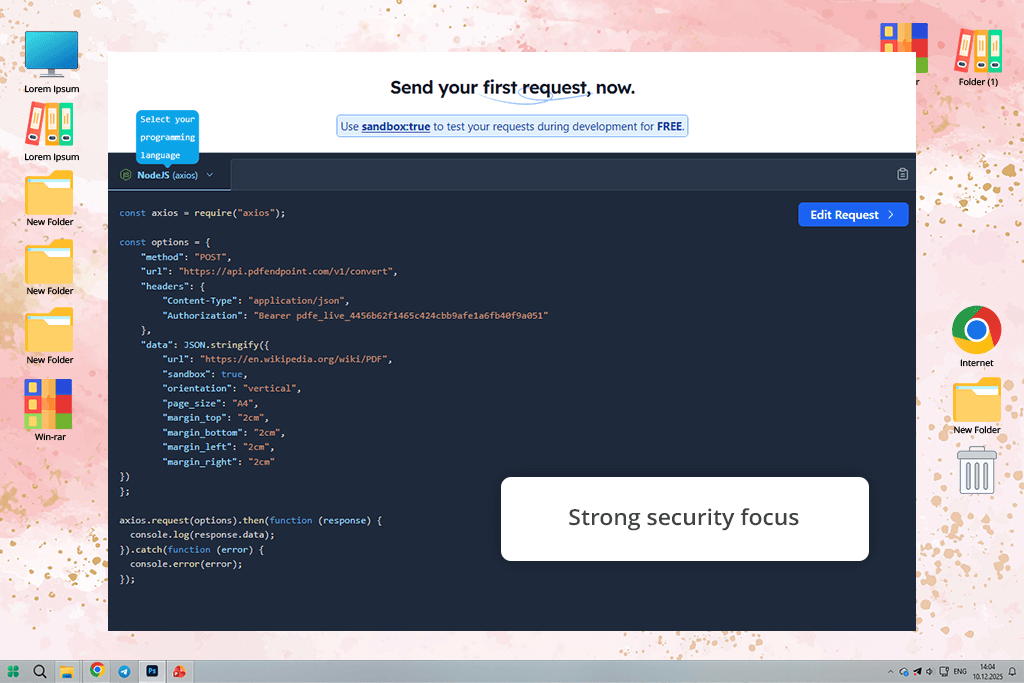Click the wikipedia.org/wiki/PDF URL string
The image size is (1024, 683).
295,359
